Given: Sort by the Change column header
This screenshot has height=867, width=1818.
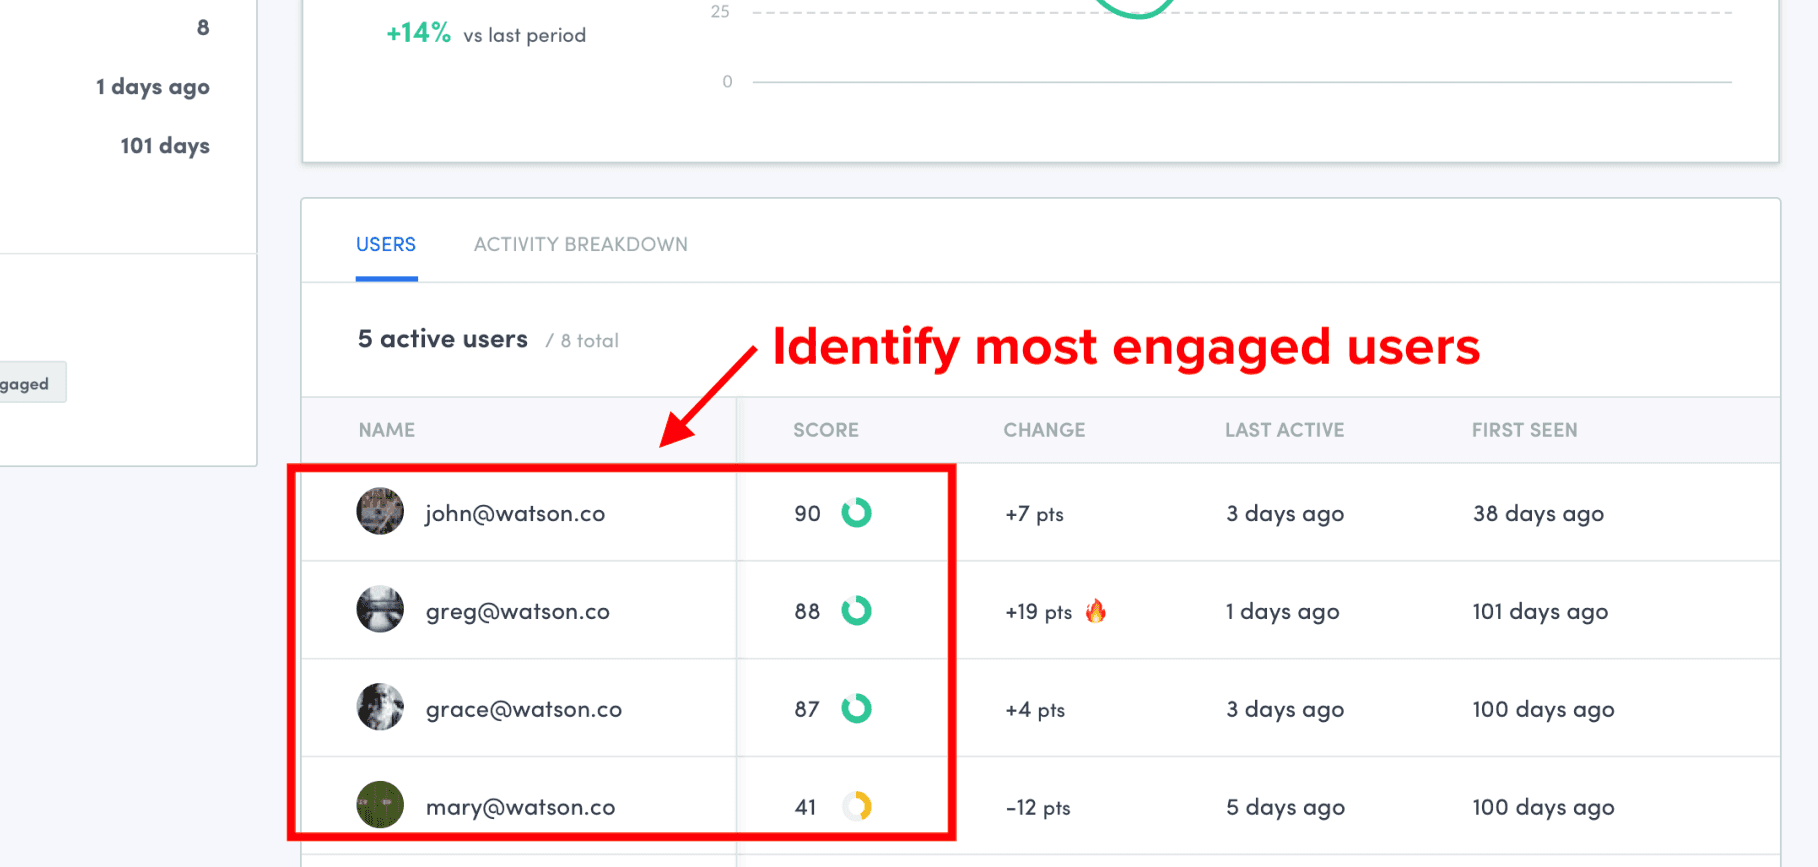Looking at the screenshot, I should tap(1044, 430).
